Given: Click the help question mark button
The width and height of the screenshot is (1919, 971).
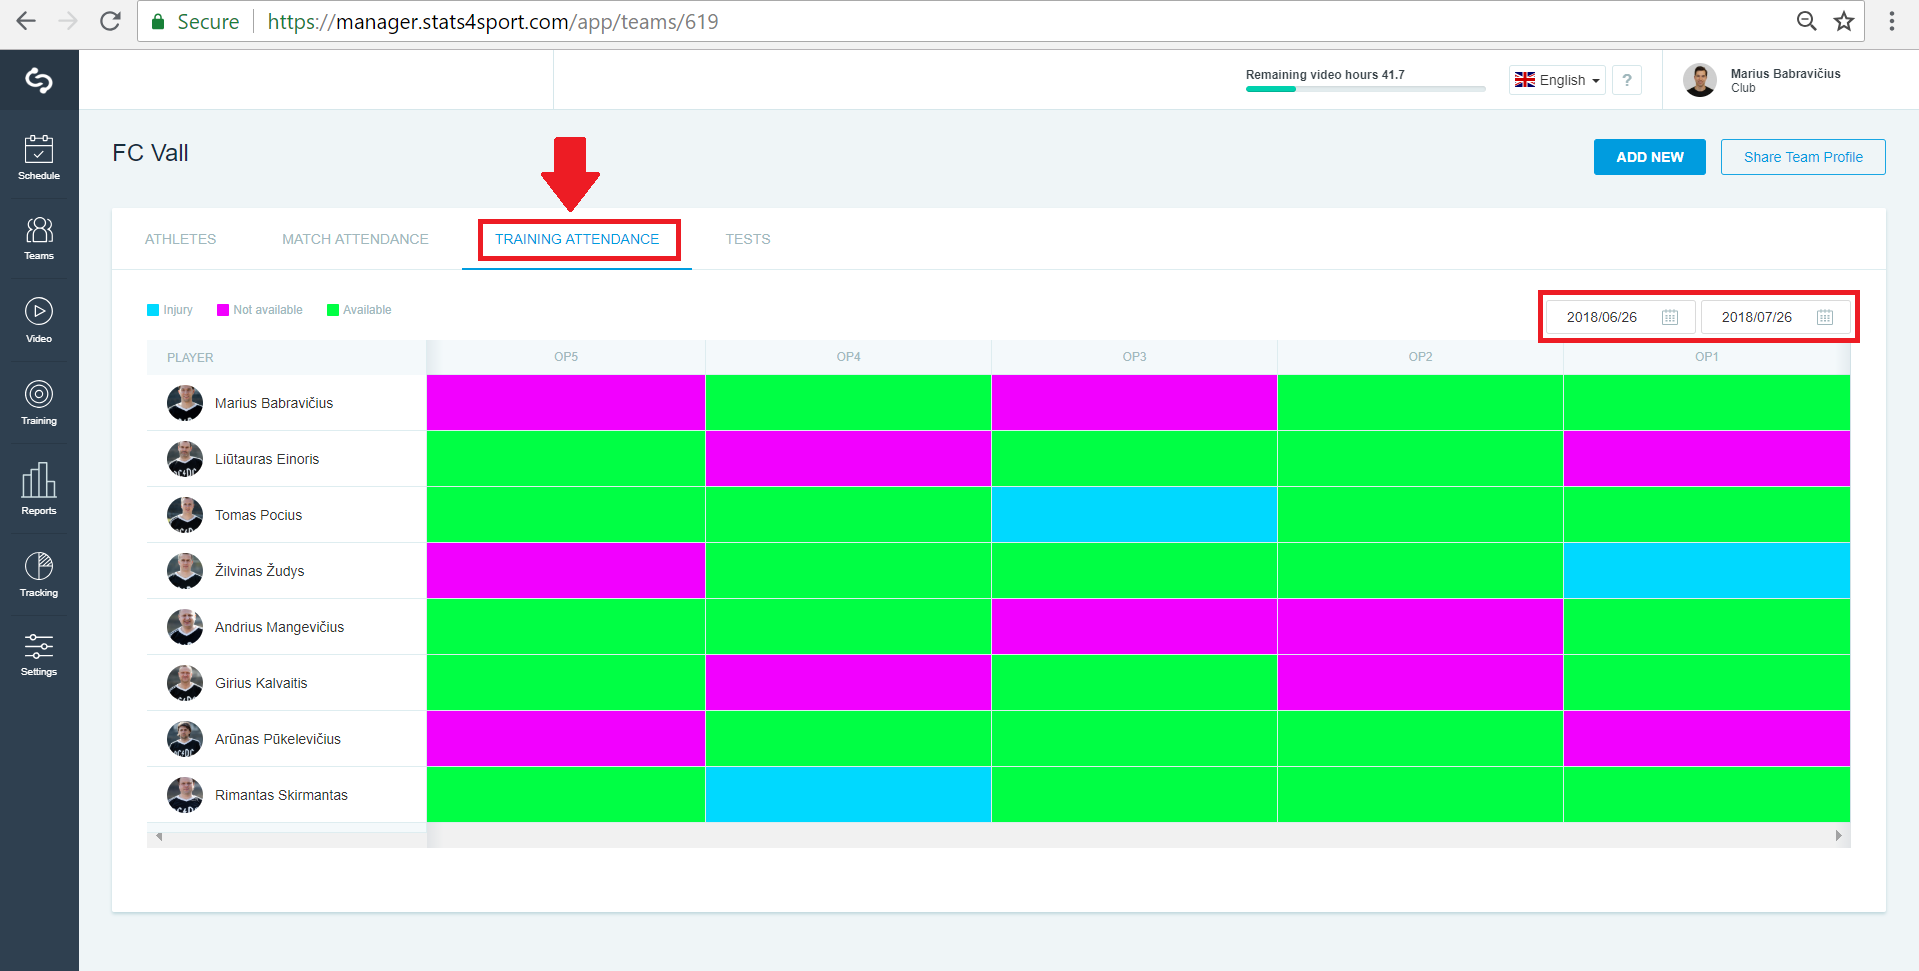Looking at the screenshot, I should click(1627, 80).
